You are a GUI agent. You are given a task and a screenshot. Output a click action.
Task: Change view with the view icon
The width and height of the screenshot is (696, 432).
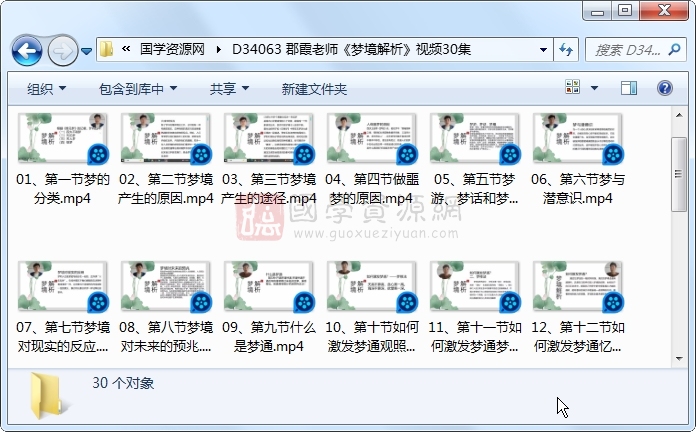point(573,87)
